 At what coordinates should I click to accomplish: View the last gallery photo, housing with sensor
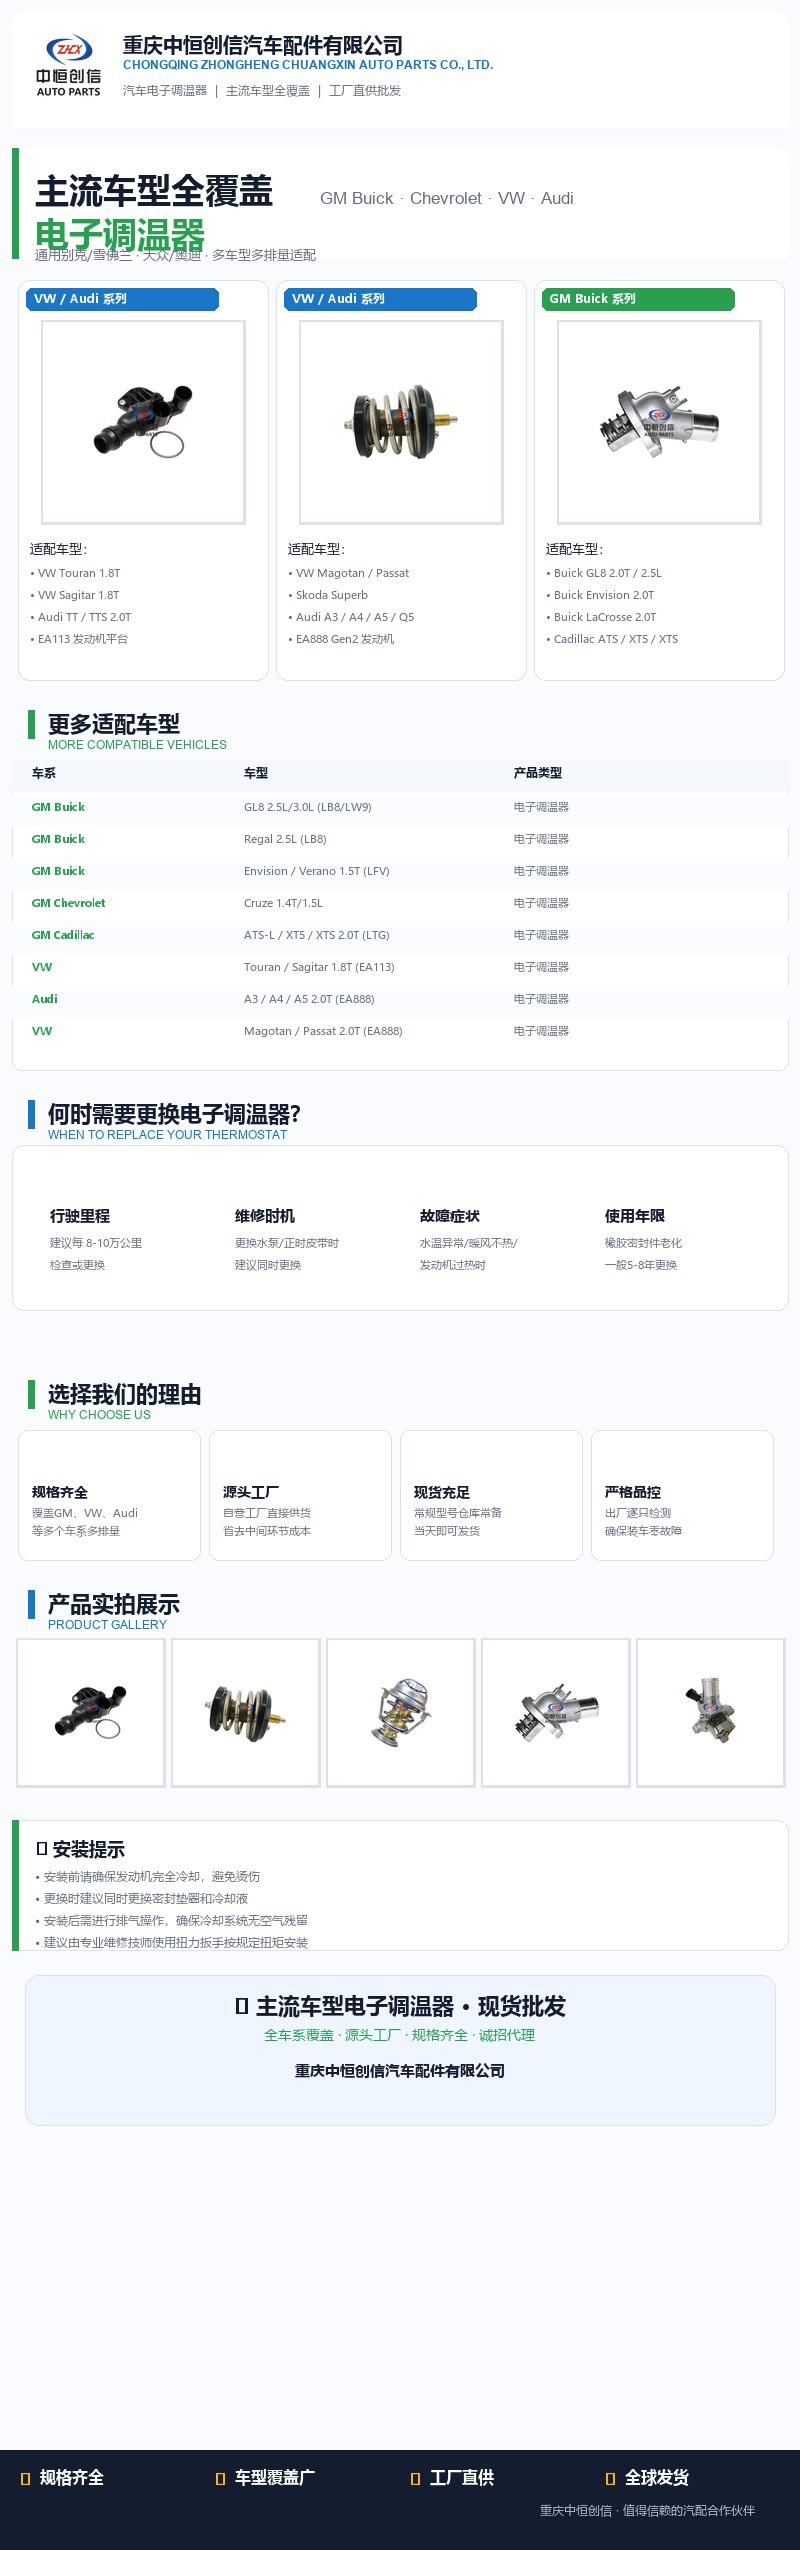click(711, 1712)
